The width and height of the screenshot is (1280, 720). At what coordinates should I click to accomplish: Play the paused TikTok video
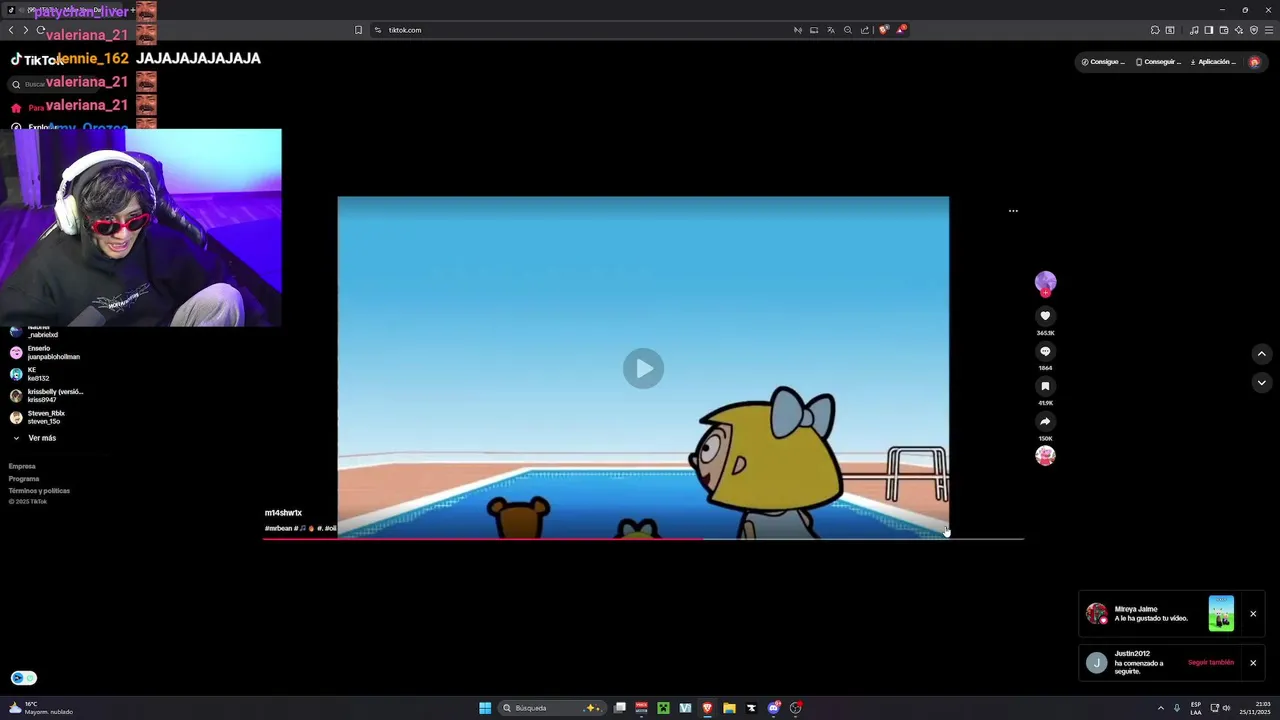coord(643,368)
